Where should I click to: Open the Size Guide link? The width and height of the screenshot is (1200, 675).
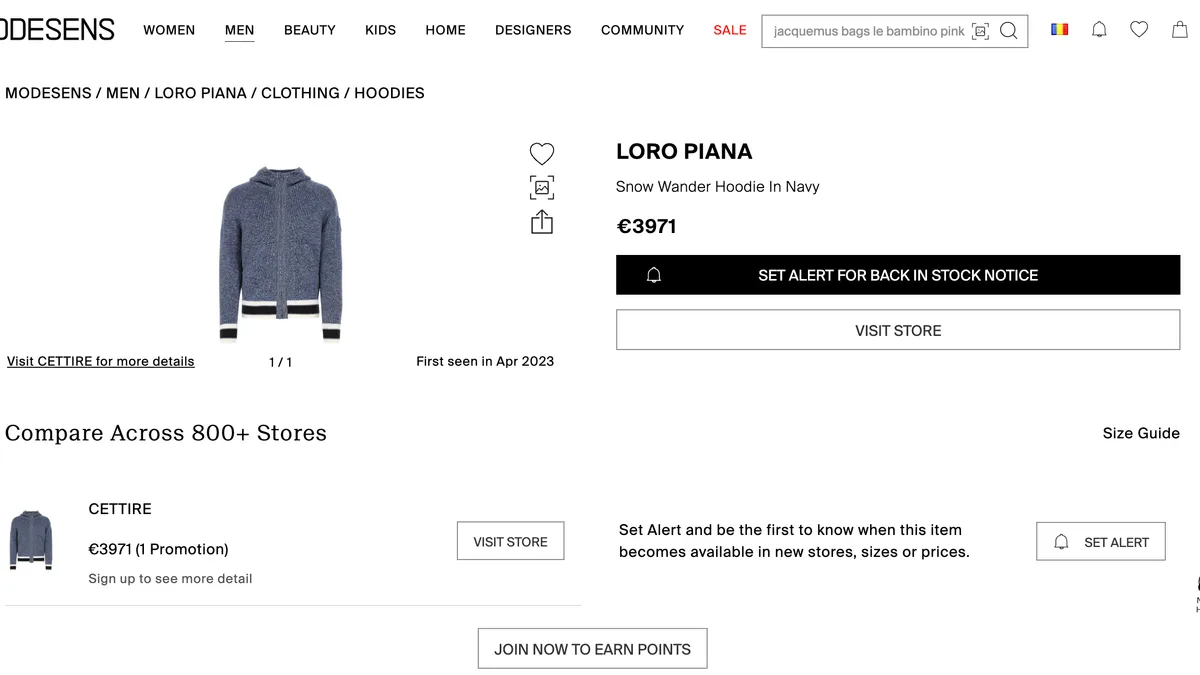coord(1140,433)
